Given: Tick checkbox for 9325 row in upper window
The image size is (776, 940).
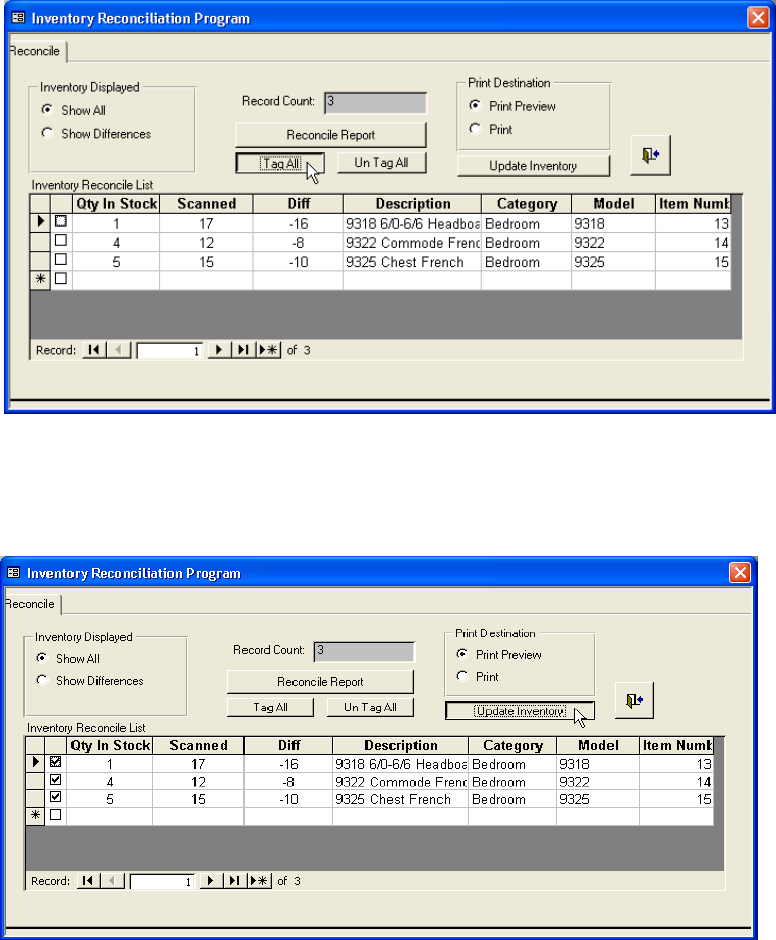Looking at the screenshot, I should coord(61,260).
